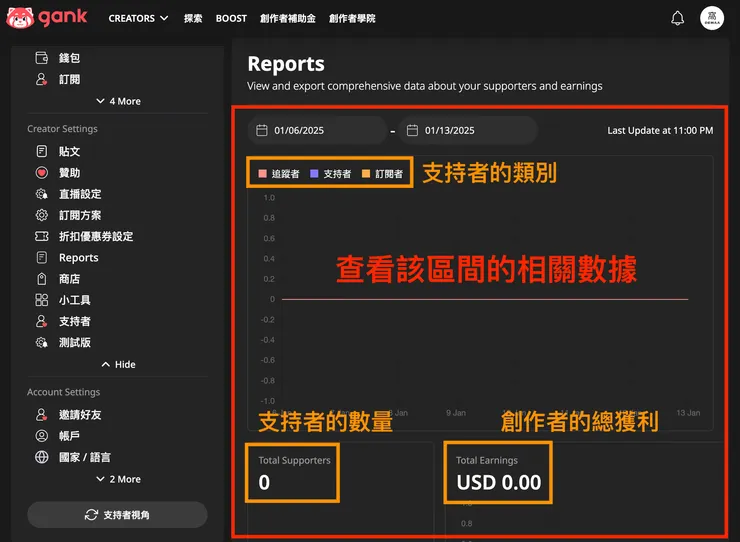Viewport: 740px width, 542px height.
Task: Click the end date field 01/13/2025
Action: pos(468,130)
